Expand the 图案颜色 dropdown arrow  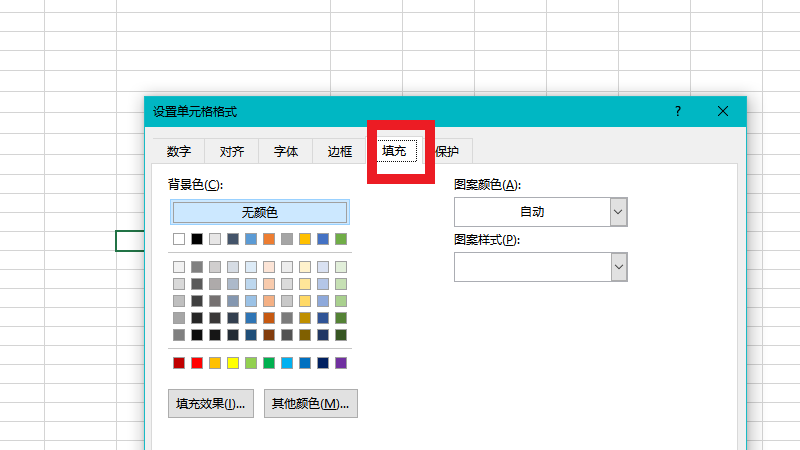click(618, 212)
